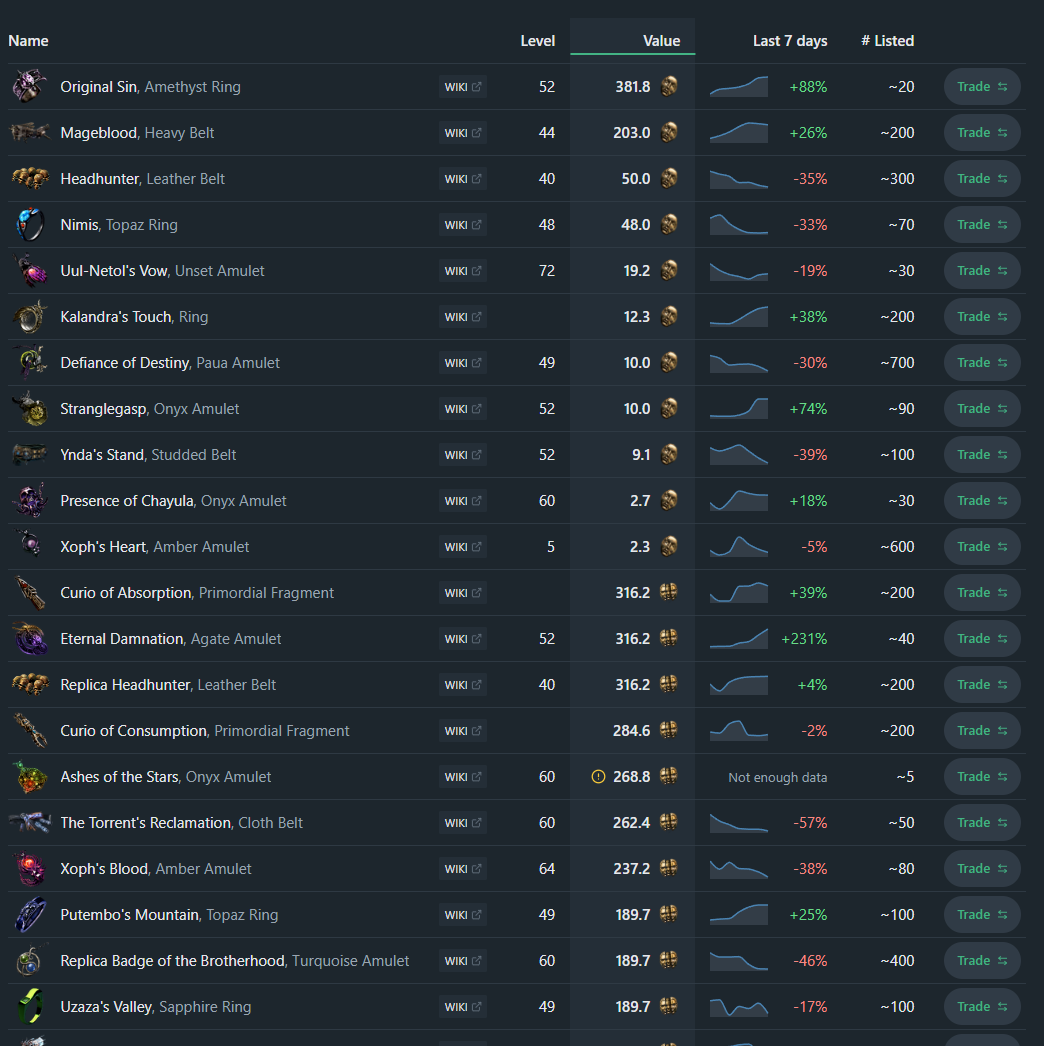Click the ~700 listed count
This screenshot has width=1044, height=1046.
tap(897, 363)
